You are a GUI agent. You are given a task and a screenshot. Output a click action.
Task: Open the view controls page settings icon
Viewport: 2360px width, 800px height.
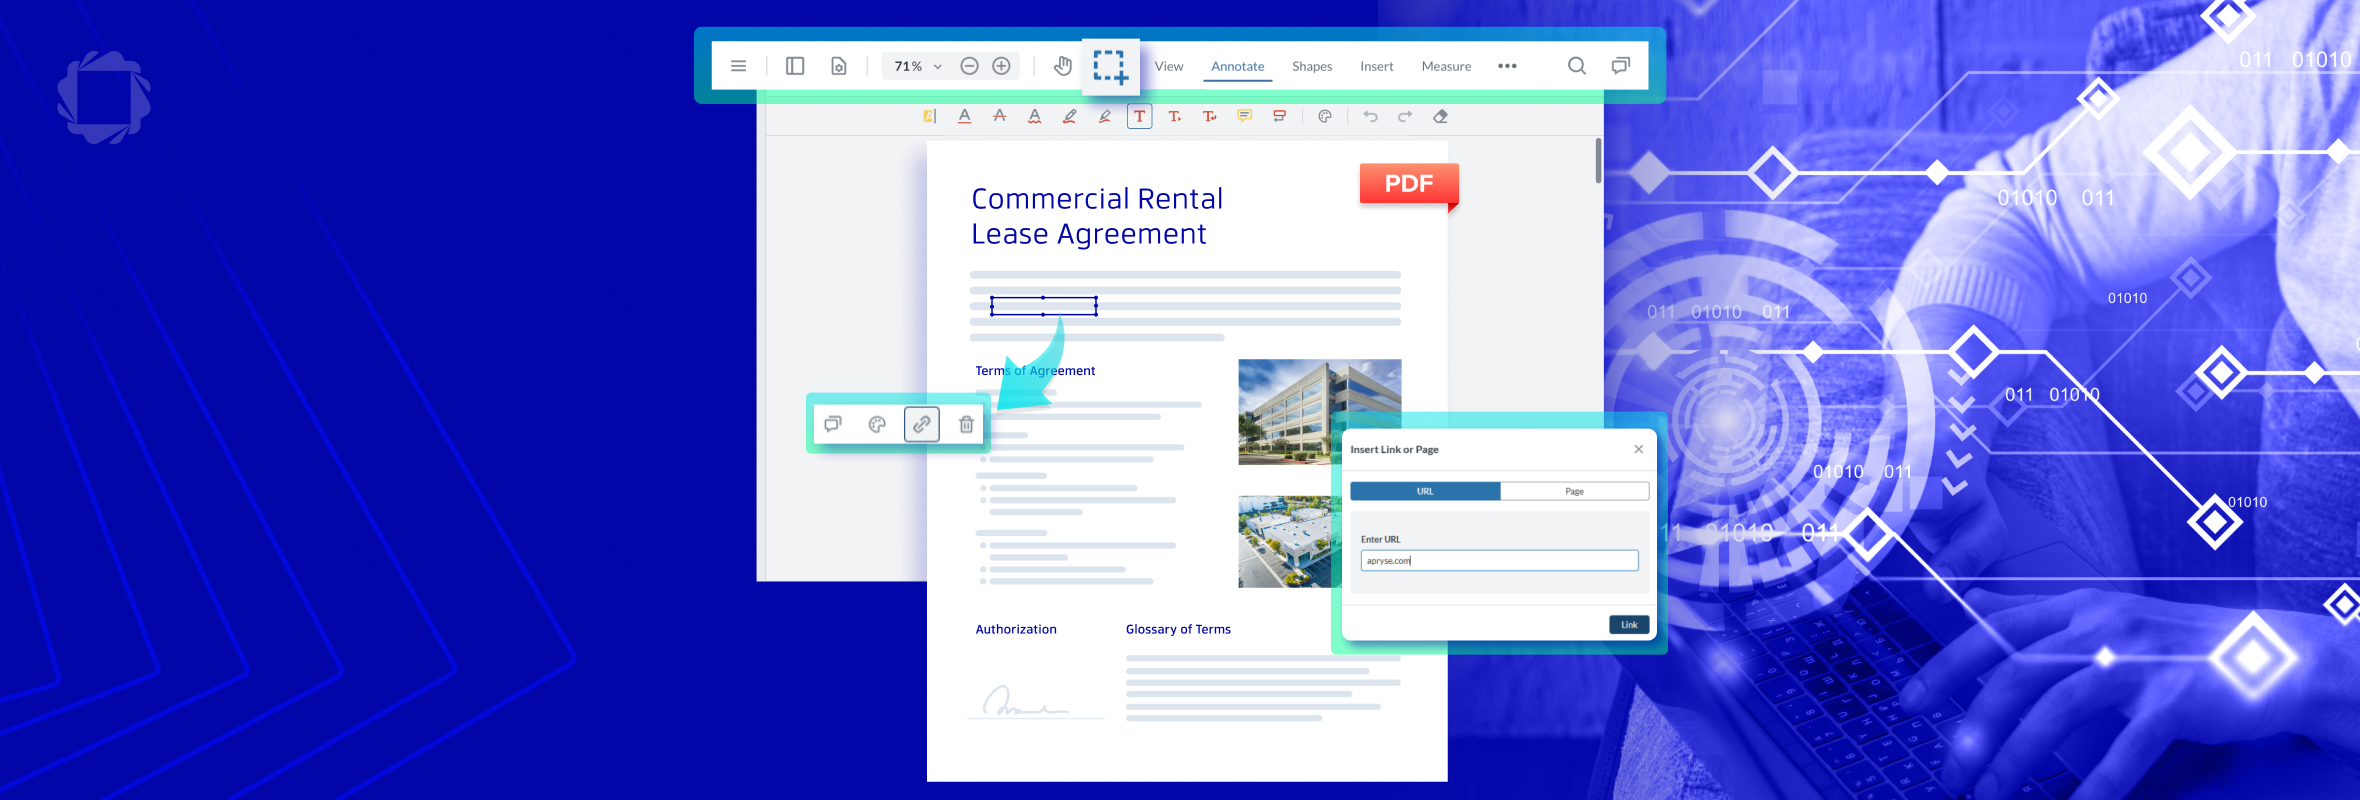point(839,66)
